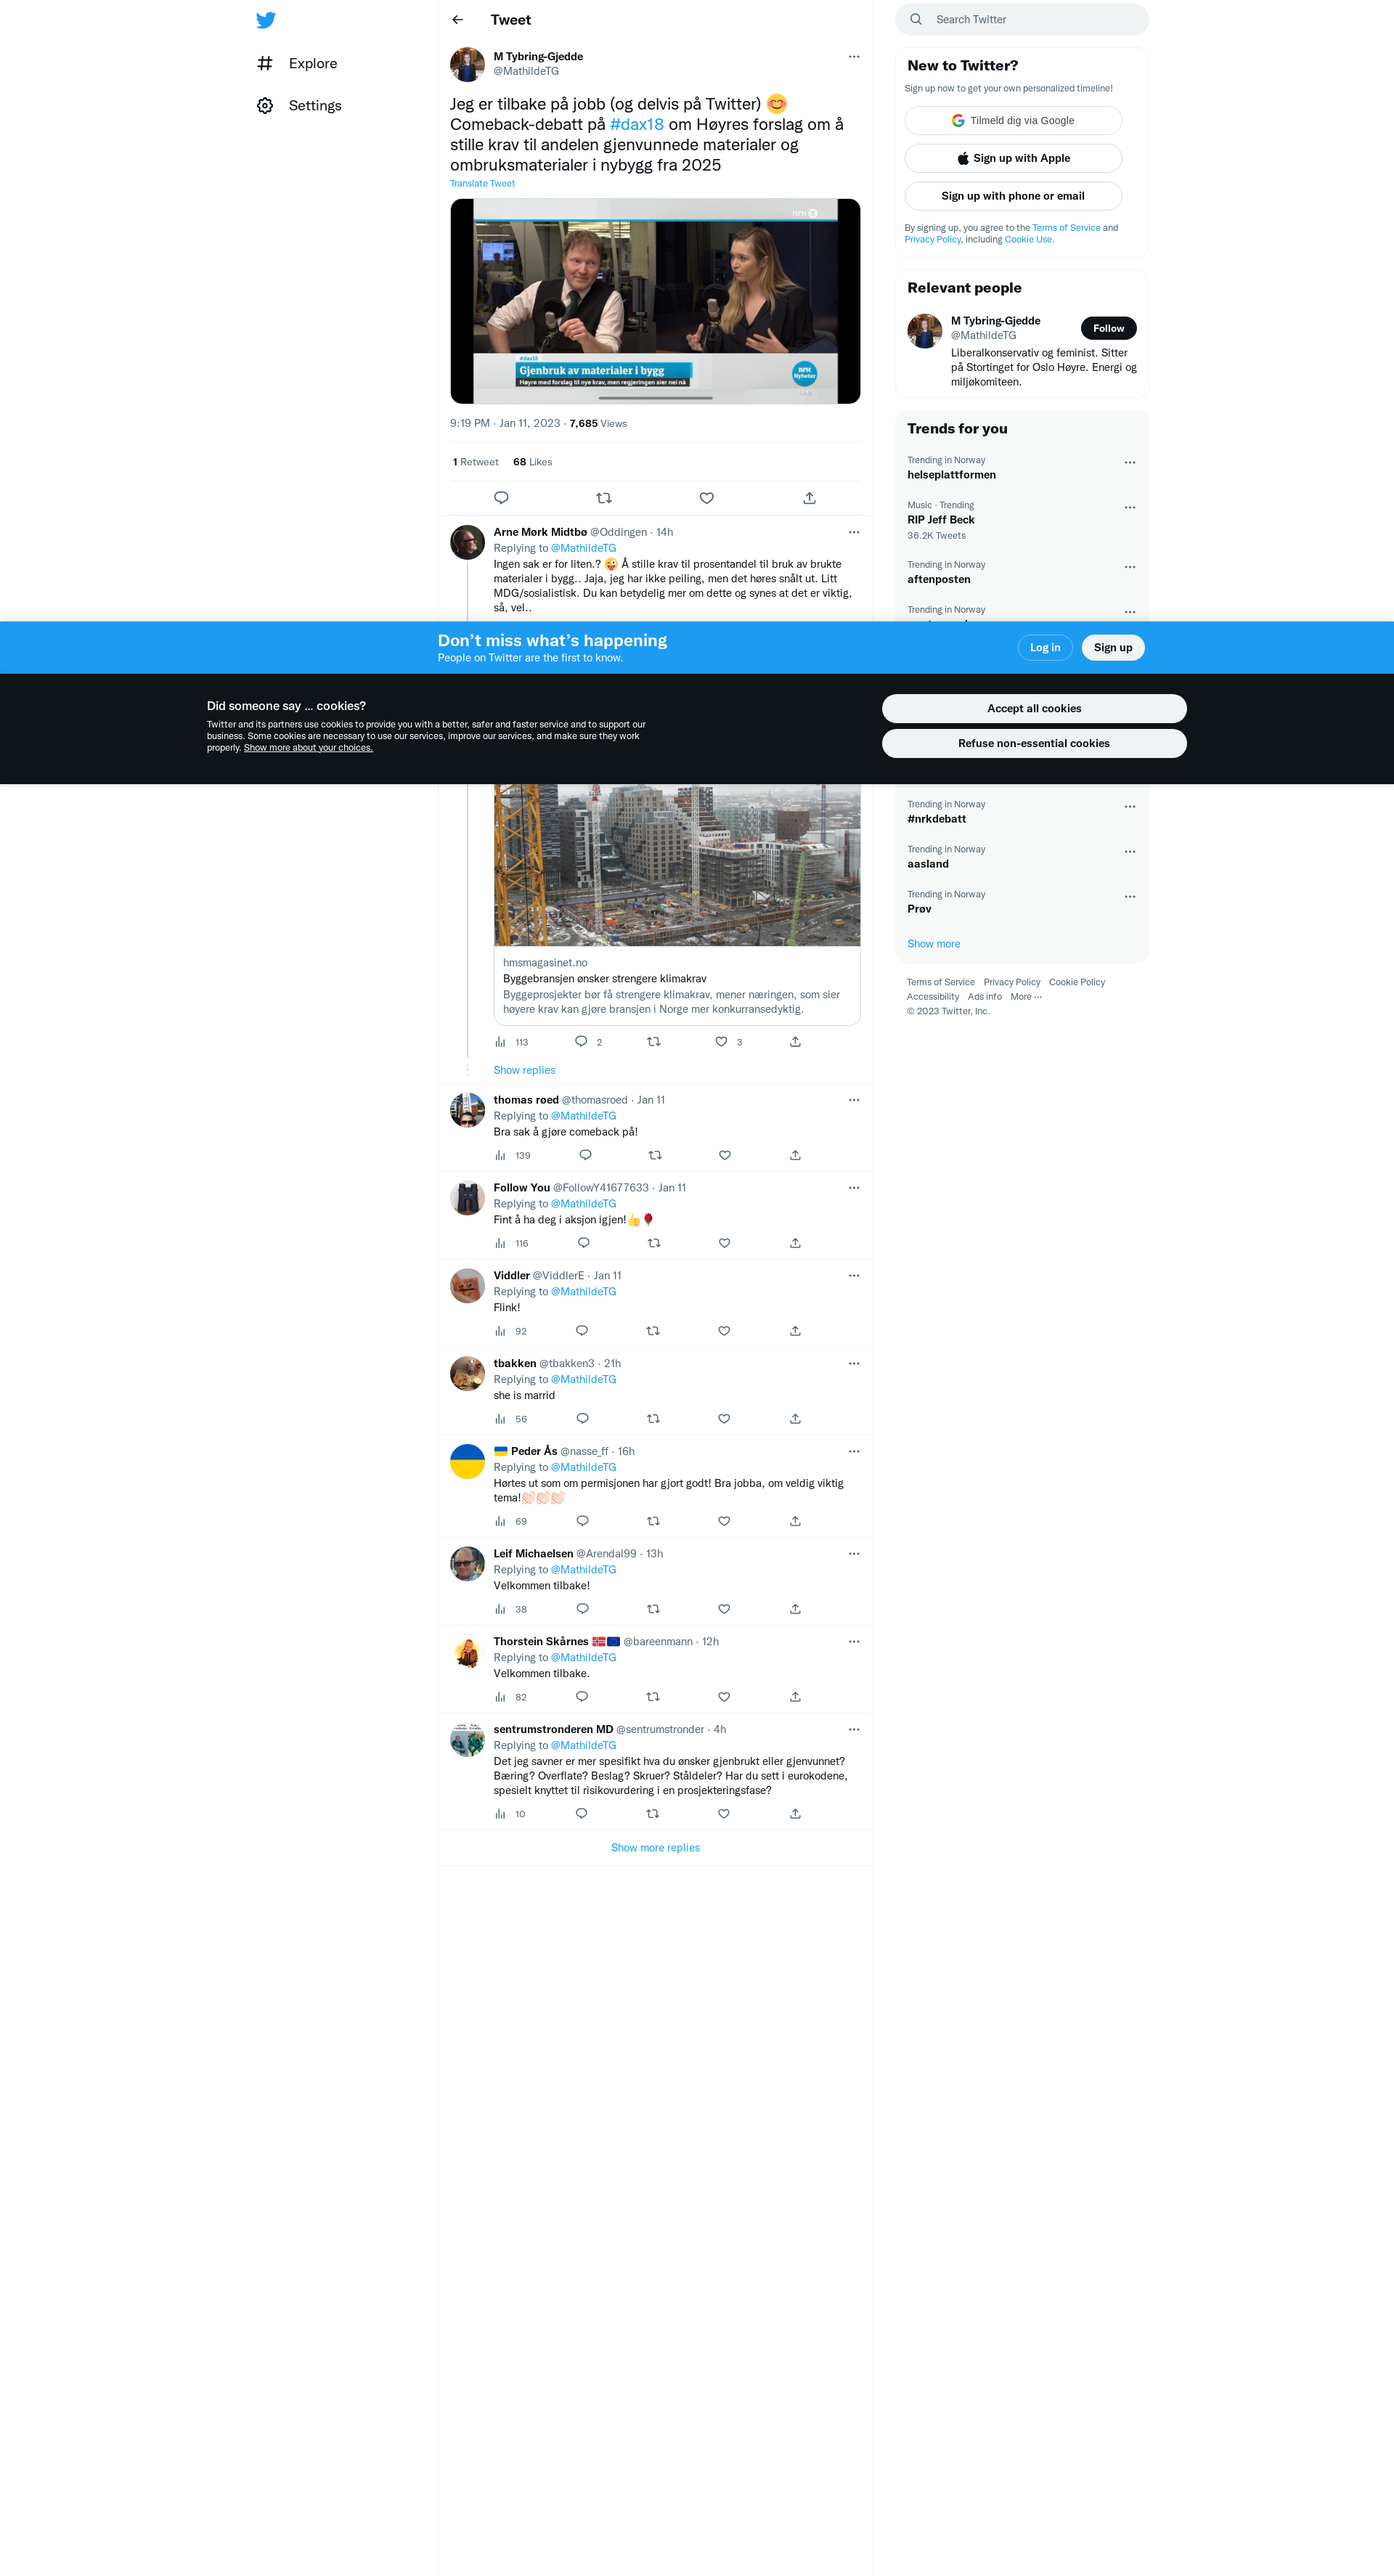Like the main tweet
1394x2576 pixels.
(707, 498)
